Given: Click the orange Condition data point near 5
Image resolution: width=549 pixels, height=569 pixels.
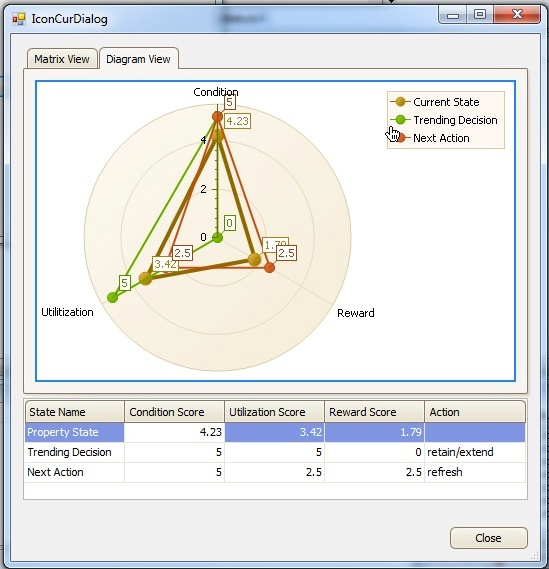Looking at the screenshot, I should click(217, 117).
